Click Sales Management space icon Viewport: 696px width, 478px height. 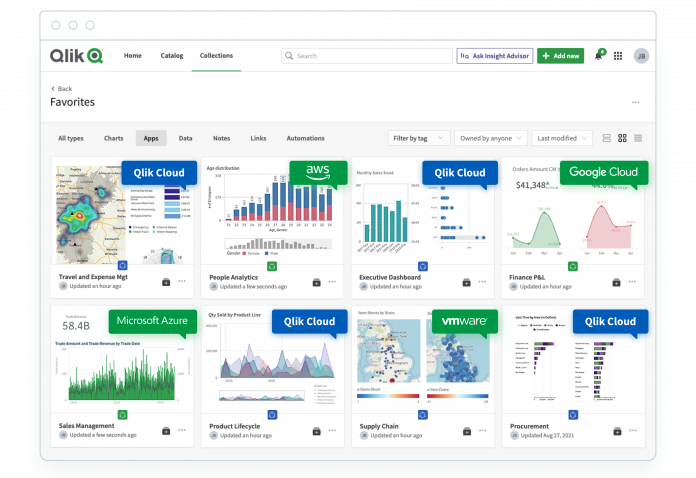(x=166, y=431)
